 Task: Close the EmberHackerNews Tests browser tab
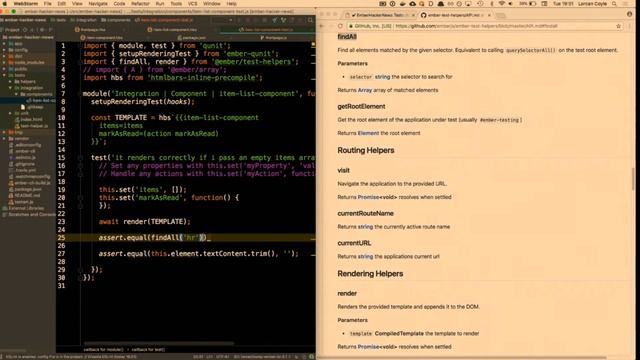[x=413, y=15]
